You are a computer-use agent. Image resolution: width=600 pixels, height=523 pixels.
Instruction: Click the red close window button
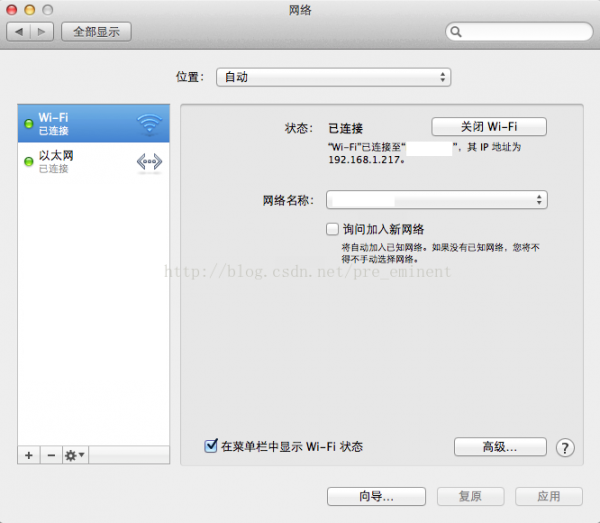[12, 10]
